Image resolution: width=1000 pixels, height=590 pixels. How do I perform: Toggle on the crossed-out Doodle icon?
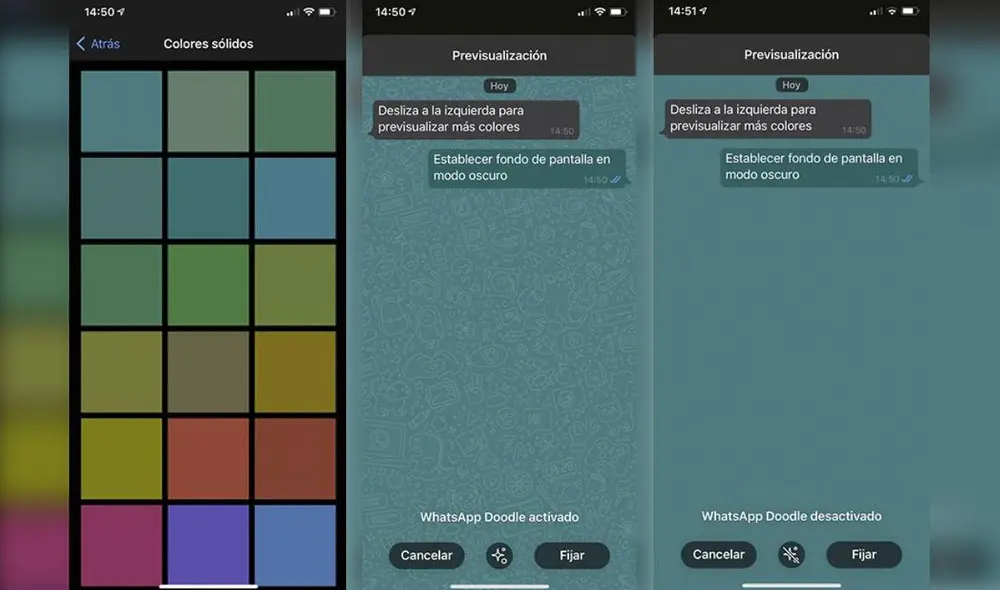[791, 555]
